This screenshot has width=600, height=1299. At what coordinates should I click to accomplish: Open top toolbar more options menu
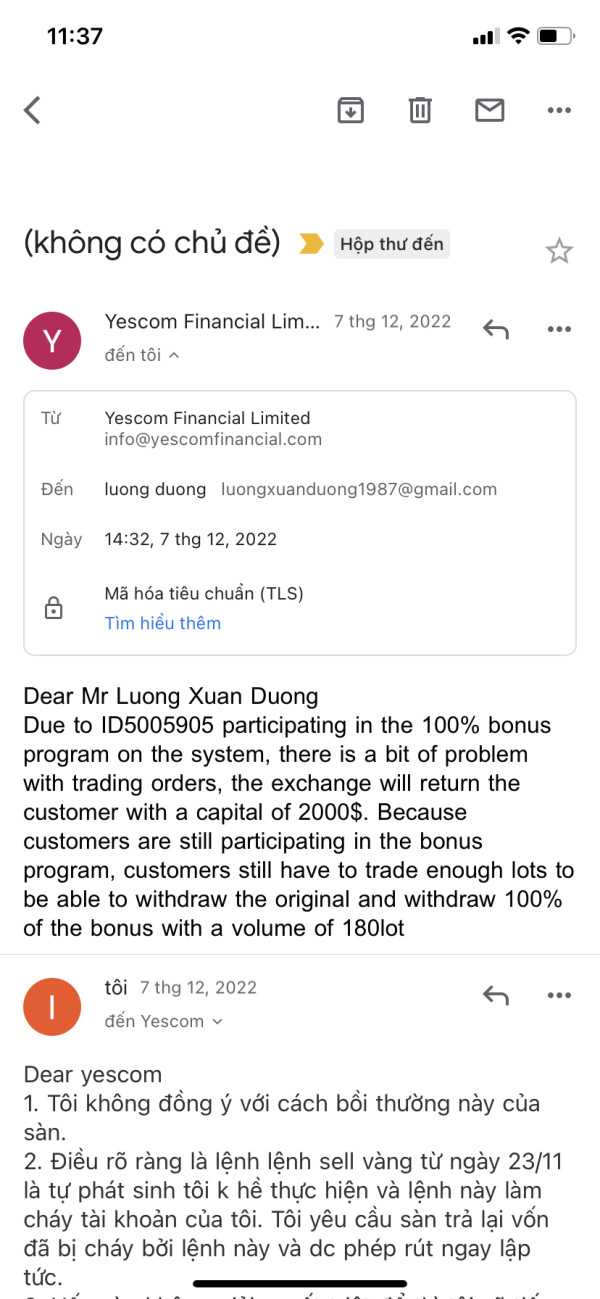pyautogui.click(x=559, y=110)
